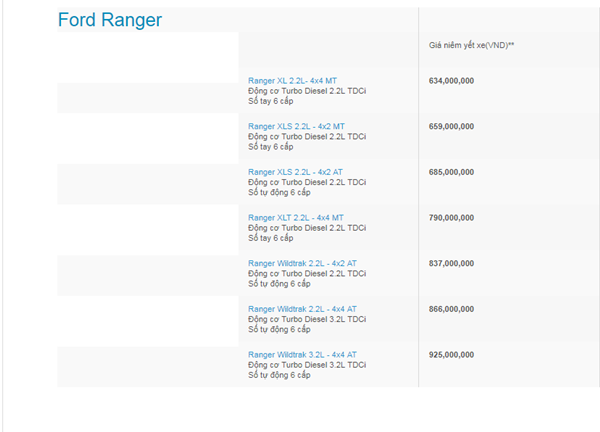This screenshot has width=600, height=432.
Task: Open the Ranger Wildtrak 2.2L - 4x4 AT link
Action: pos(302,309)
